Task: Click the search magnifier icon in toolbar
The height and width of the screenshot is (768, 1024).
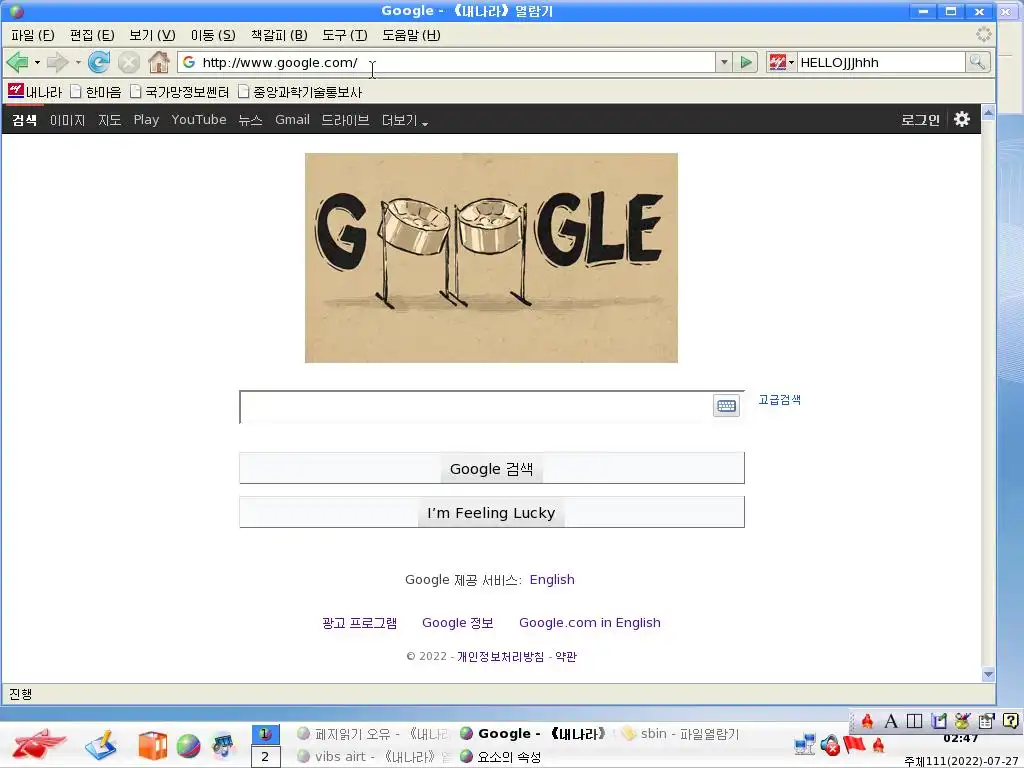Action: click(978, 63)
